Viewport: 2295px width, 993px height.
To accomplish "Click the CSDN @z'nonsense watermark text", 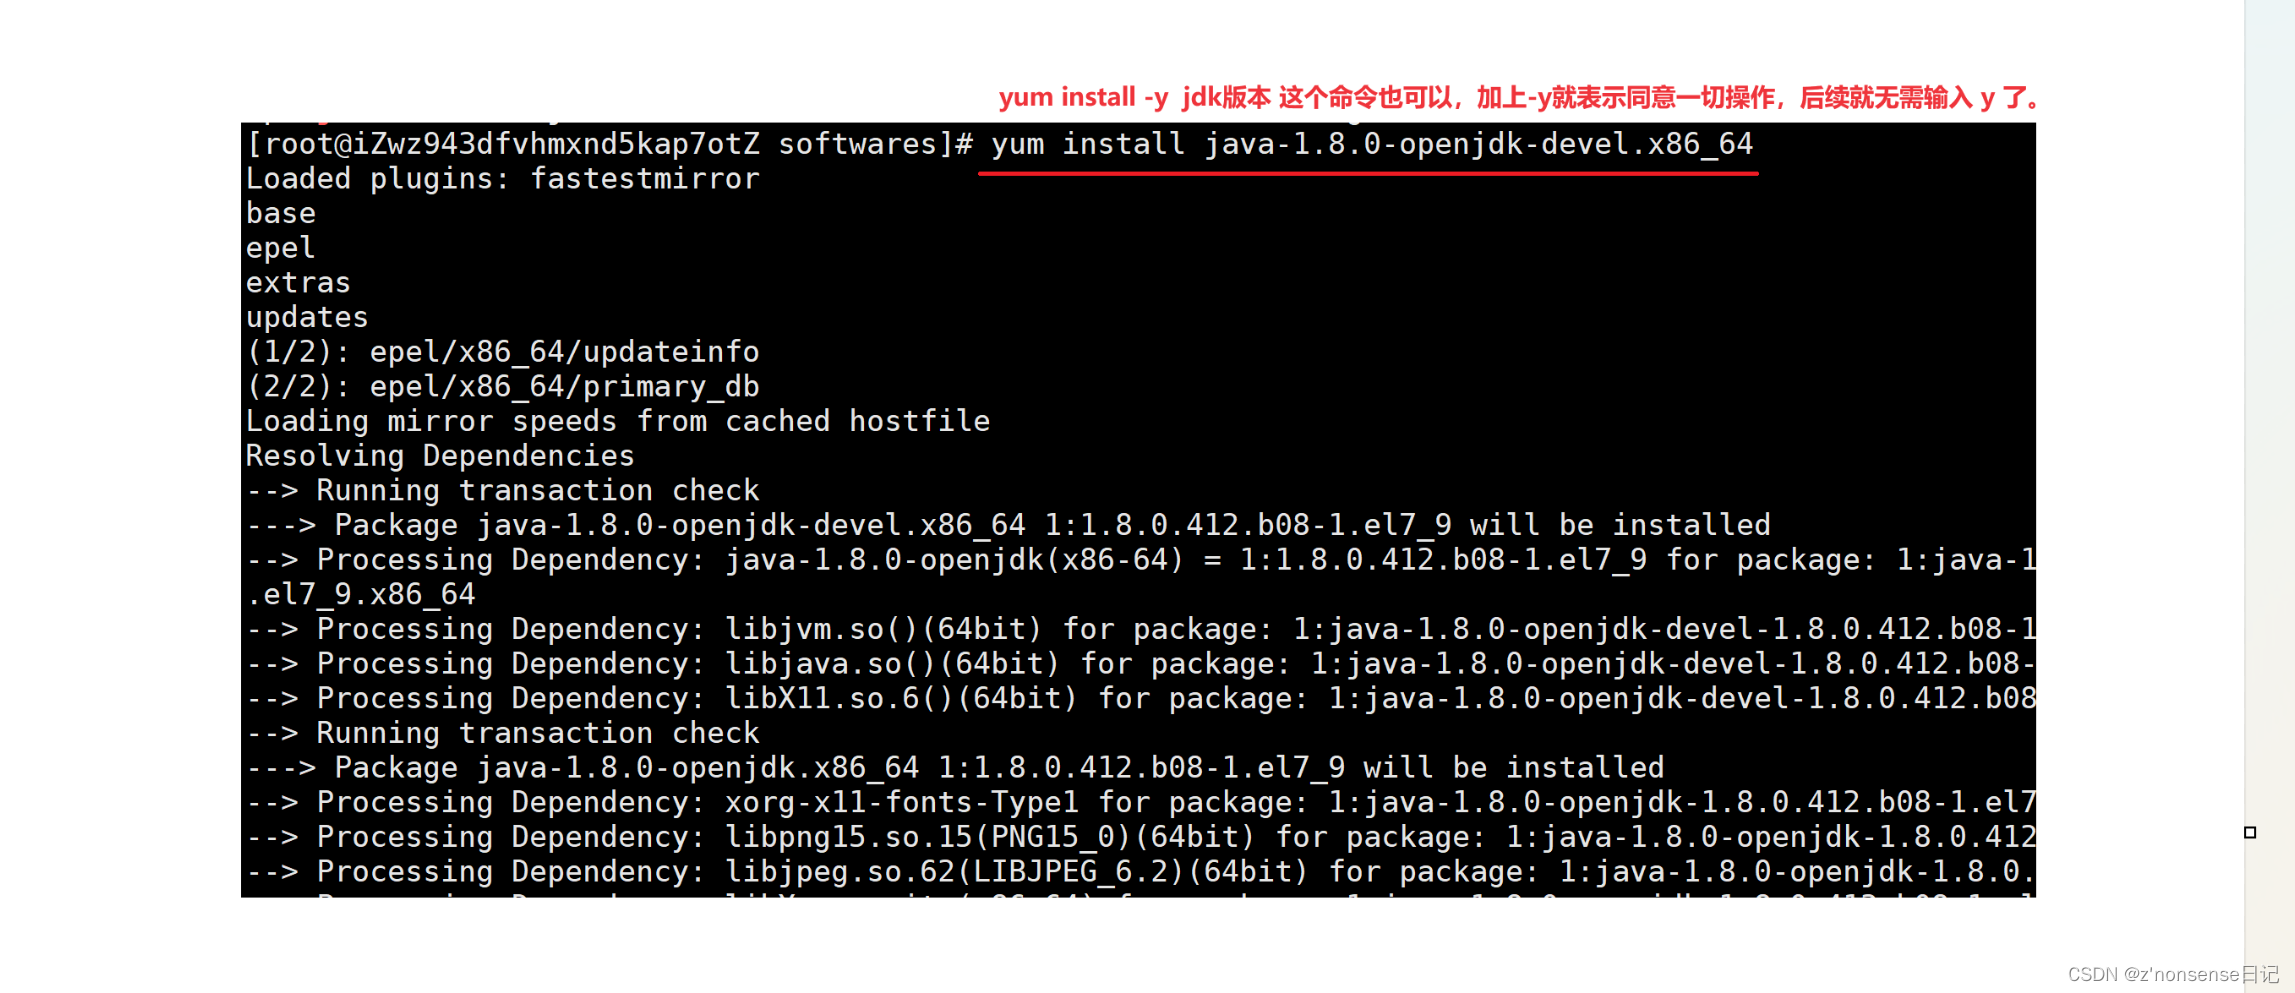I will coord(2173,974).
